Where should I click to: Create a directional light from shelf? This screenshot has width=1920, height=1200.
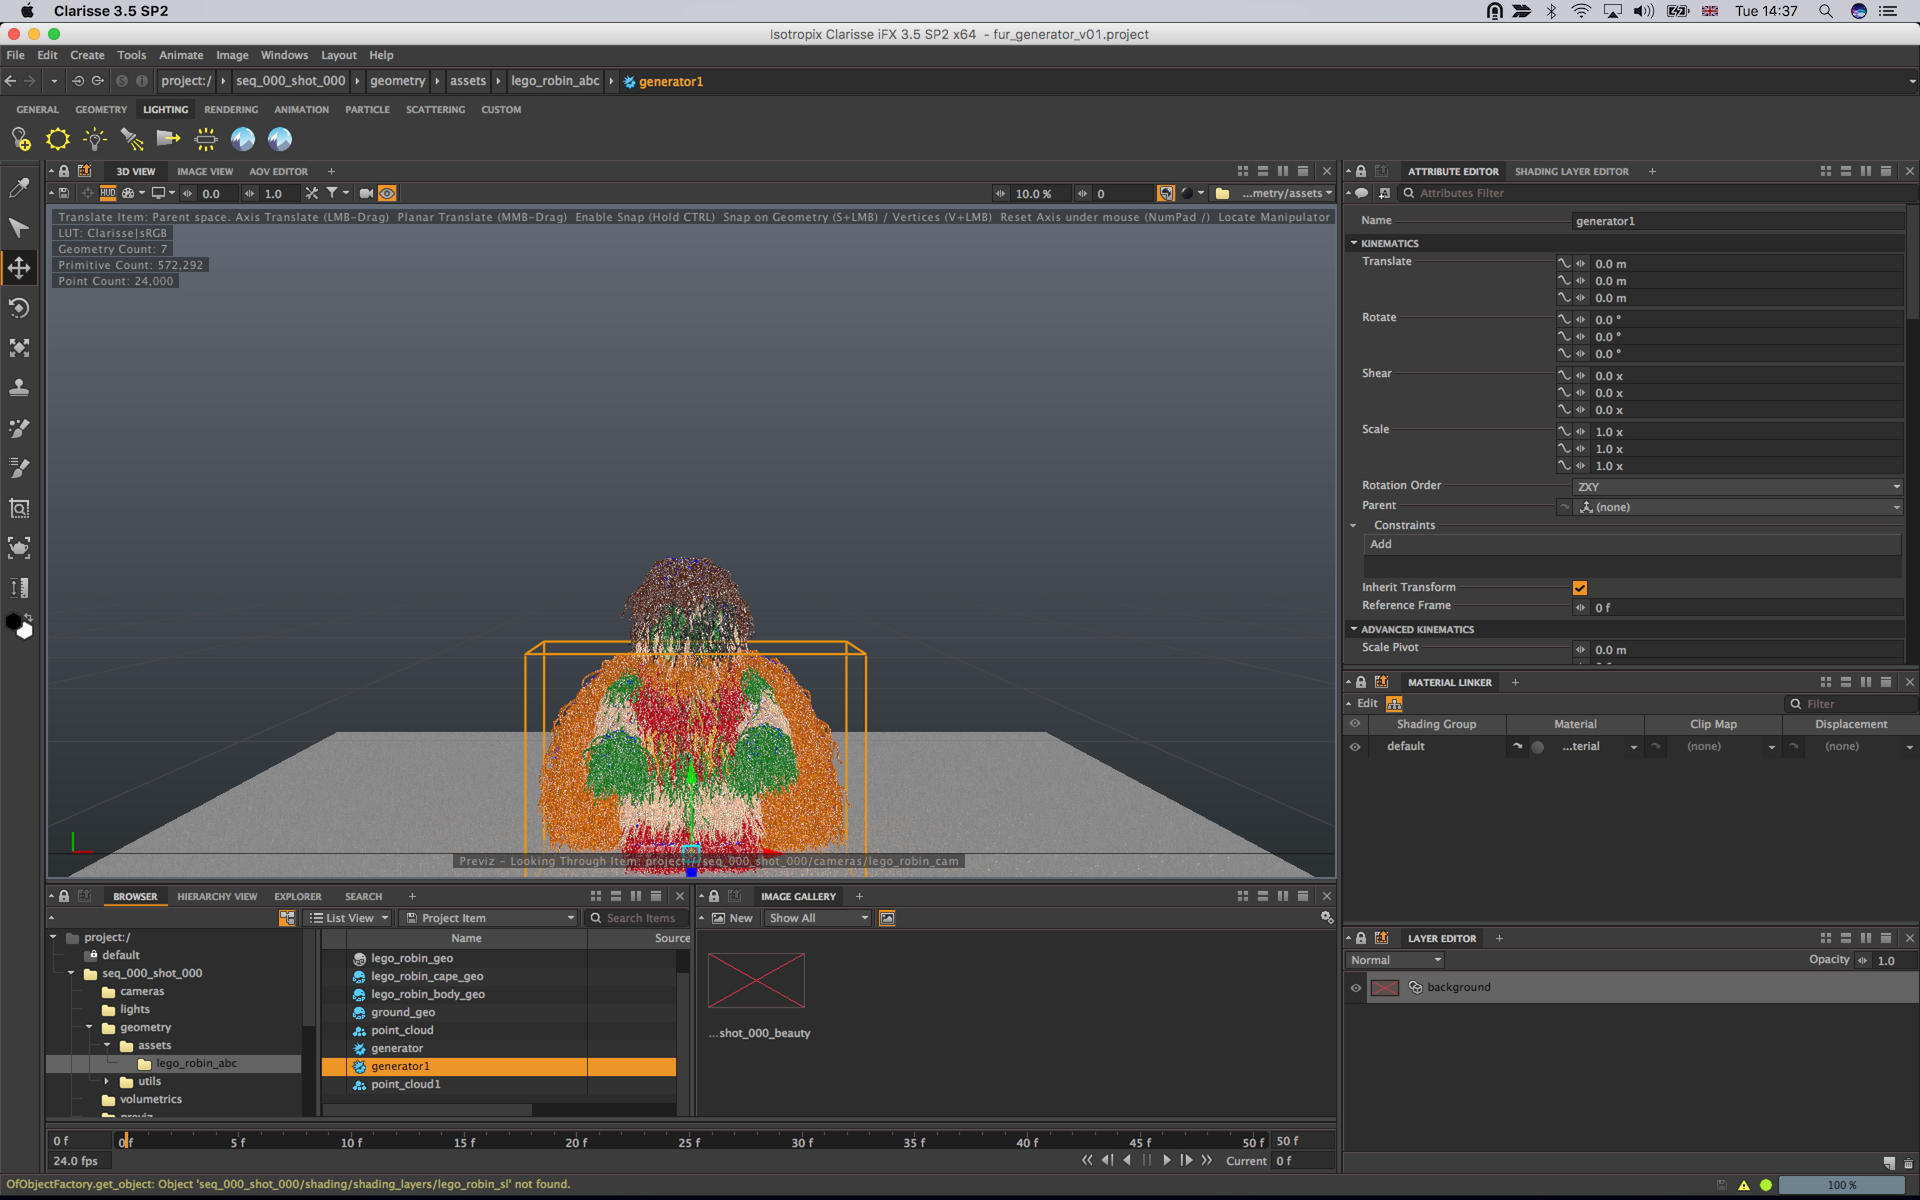click(x=168, y=139)
